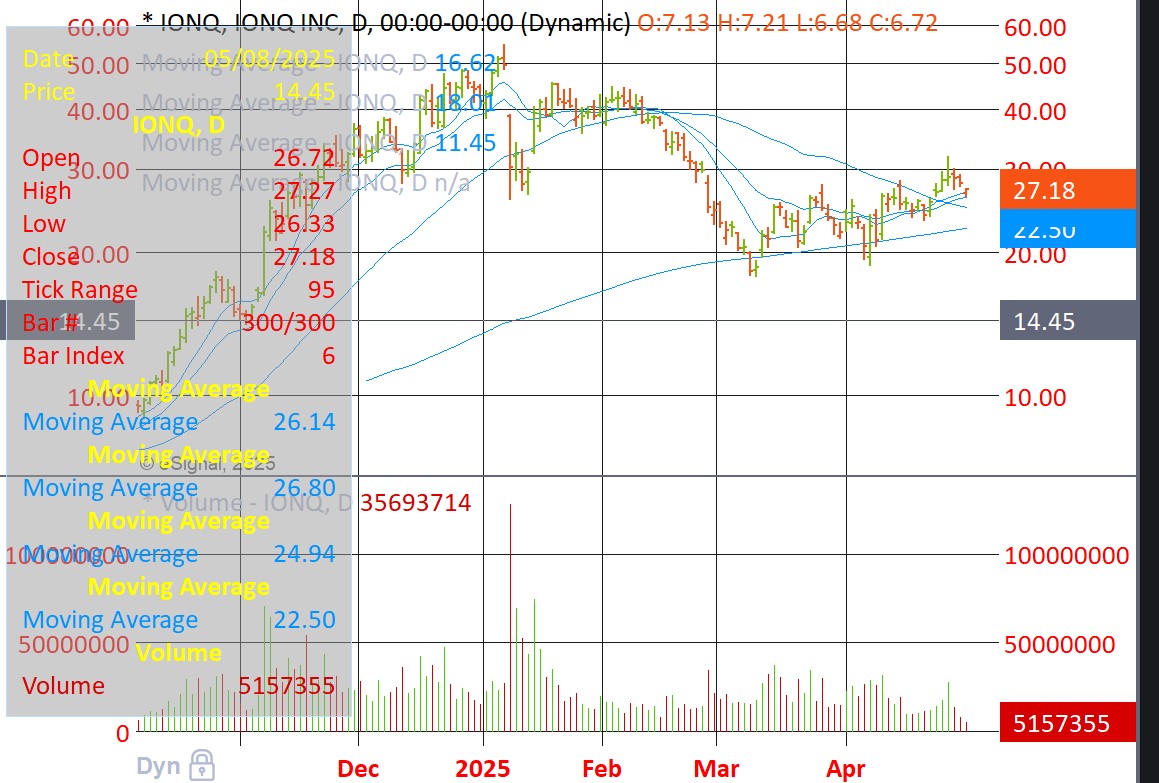Click the Dyn label at chart bottom
1159x783 pixels.
click(157, 767)
